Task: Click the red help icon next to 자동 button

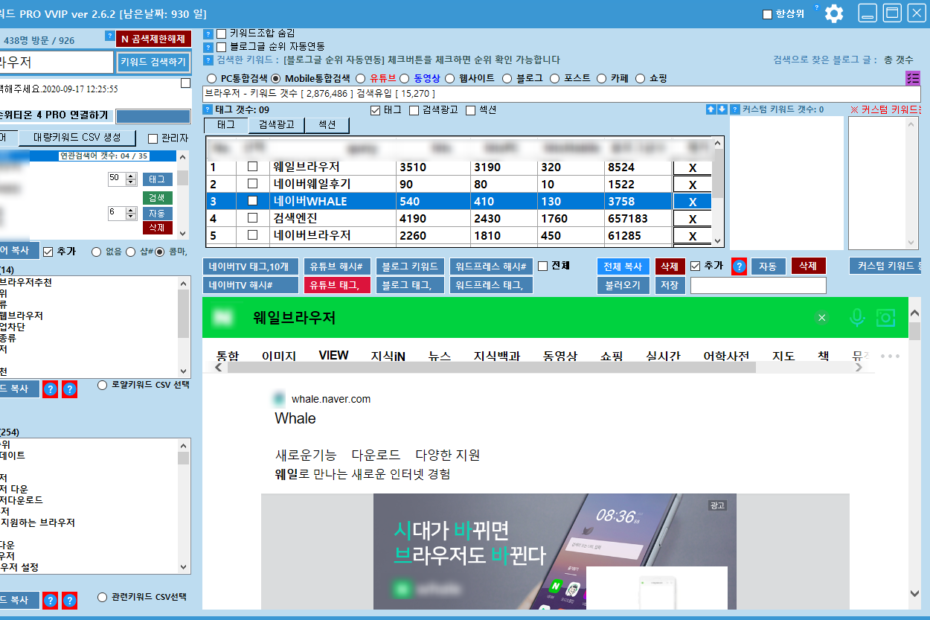Action: pos(739,266)
